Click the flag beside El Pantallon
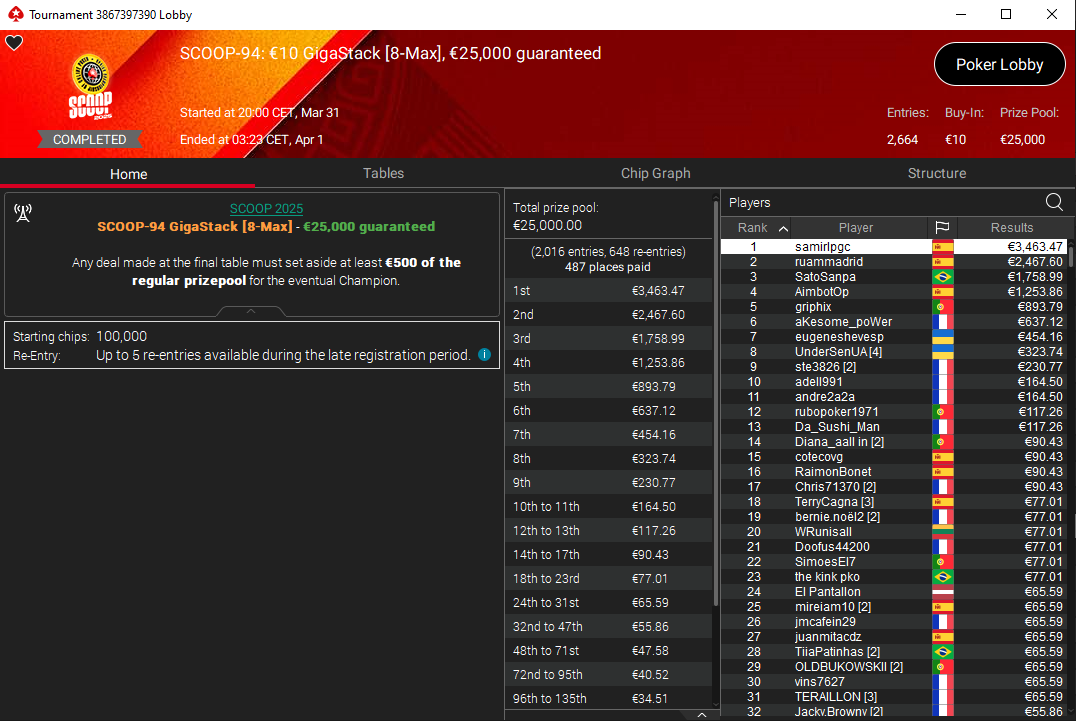 [x=943, y=591]
